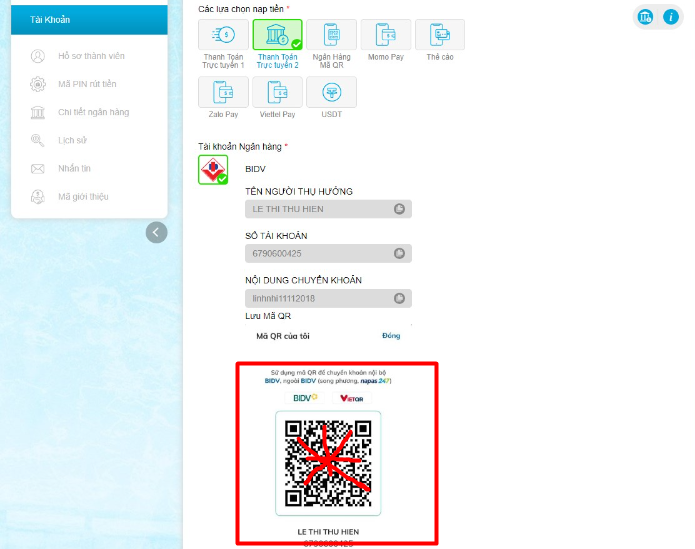Viewport: 695px width, 549px height.
Task: Copy the transfer content linhnhi11112018
Action: point(399,298)
